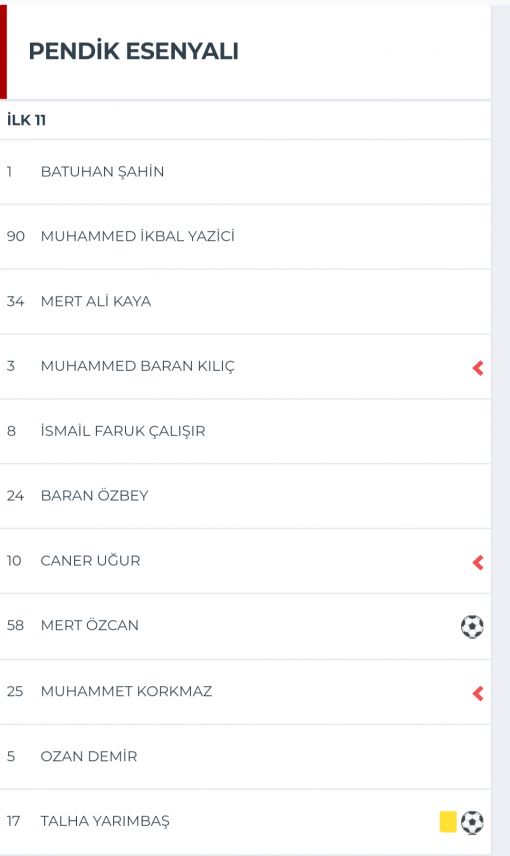Click the goal ball icon beside Mert Özcan
Image resolution: width=510 pixels, height=856 pixels.
(472, 626)
